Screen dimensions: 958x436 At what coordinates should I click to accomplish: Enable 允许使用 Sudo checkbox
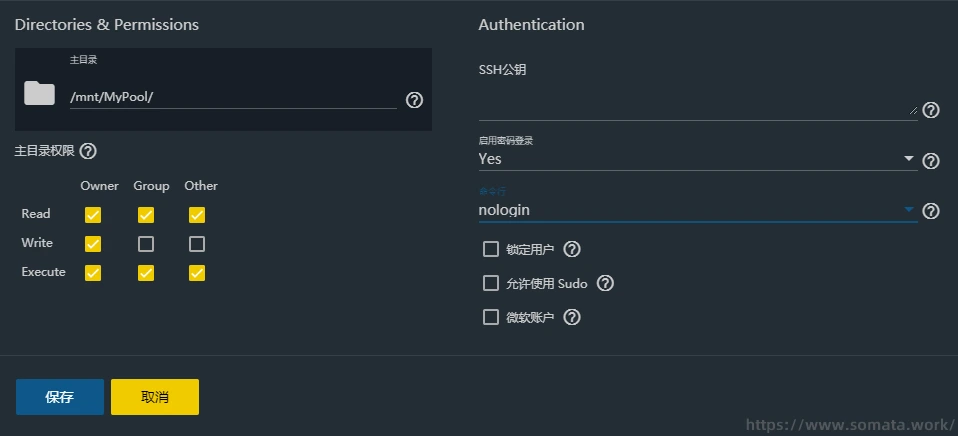491,283
